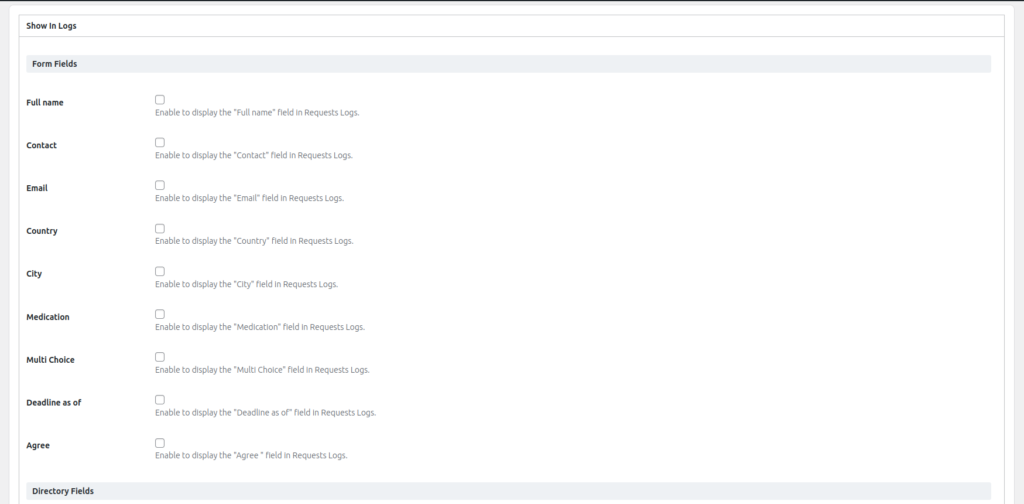Click the bold Medication row label
Image resolution: width=1024 pixels, height=504 pixels.
pos(48,317)
